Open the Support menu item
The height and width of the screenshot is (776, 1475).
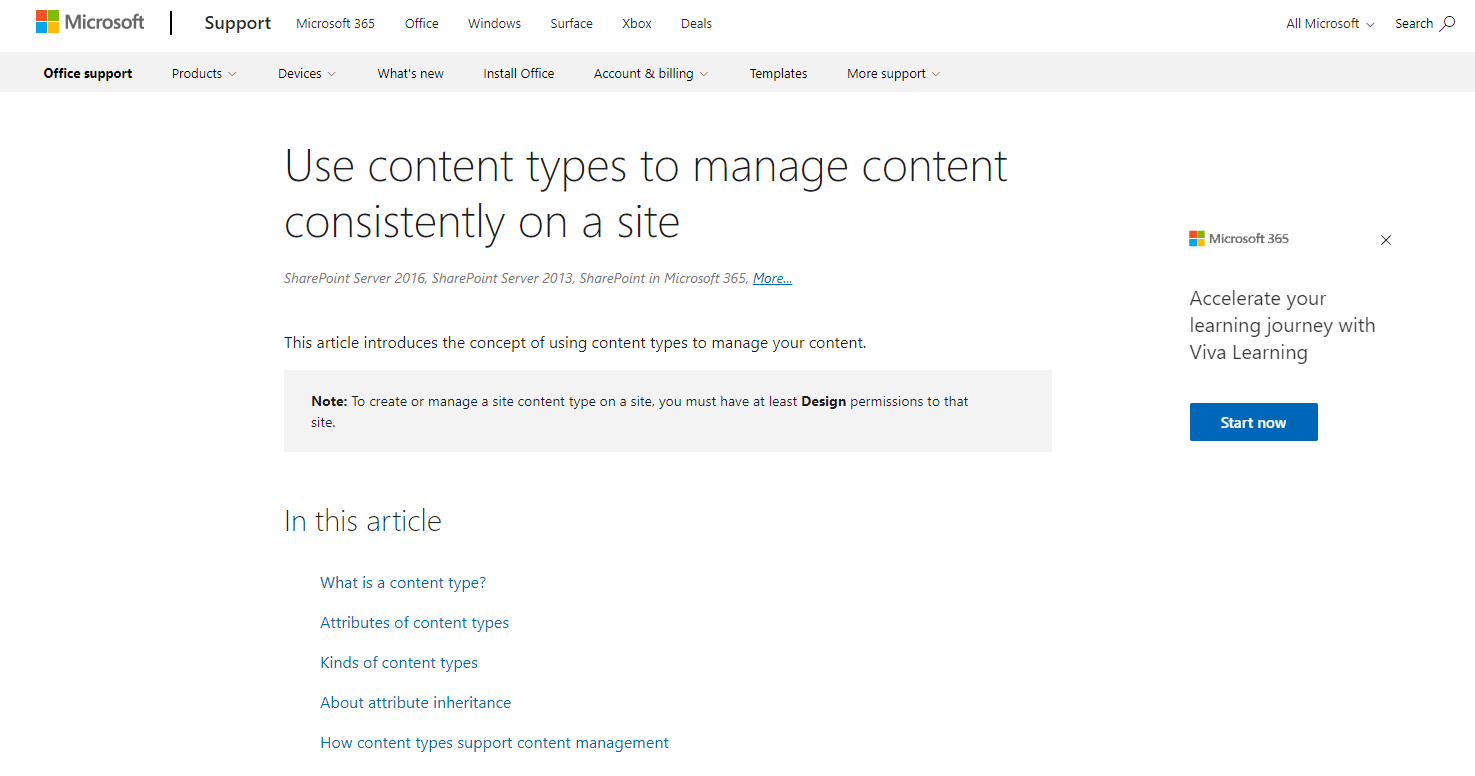click(237, 22)
